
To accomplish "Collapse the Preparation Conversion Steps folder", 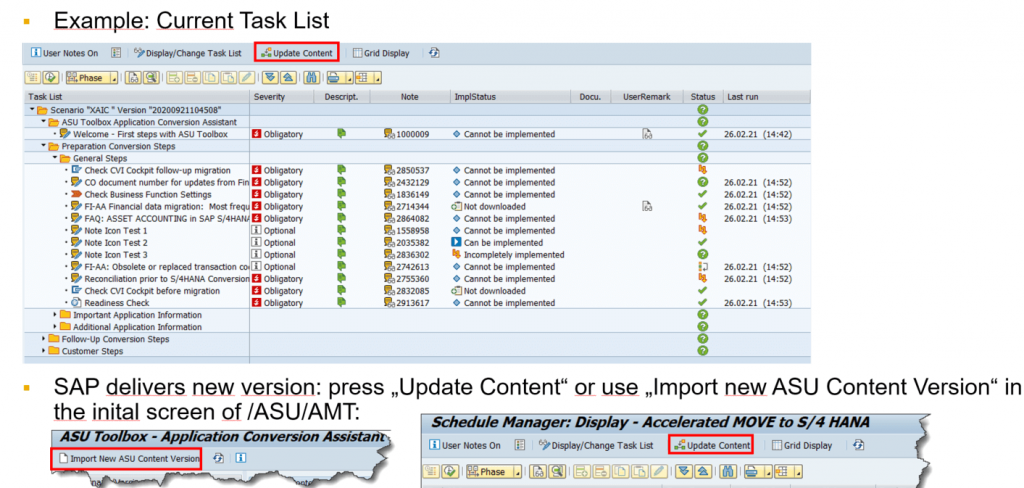I will 44,146.
